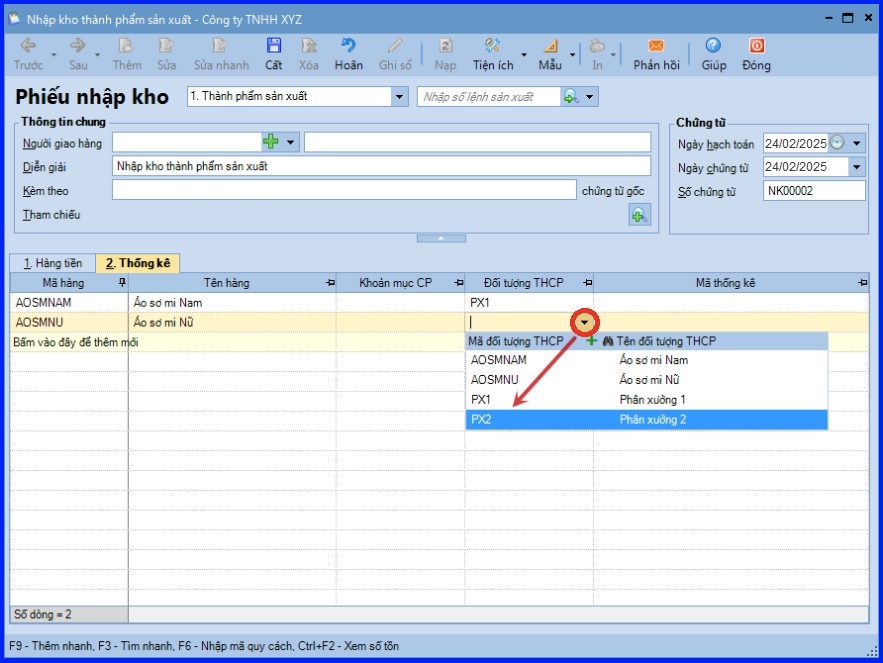Pin the Mã hàng column
Viewport: 883px width, 663px height.
122,283
